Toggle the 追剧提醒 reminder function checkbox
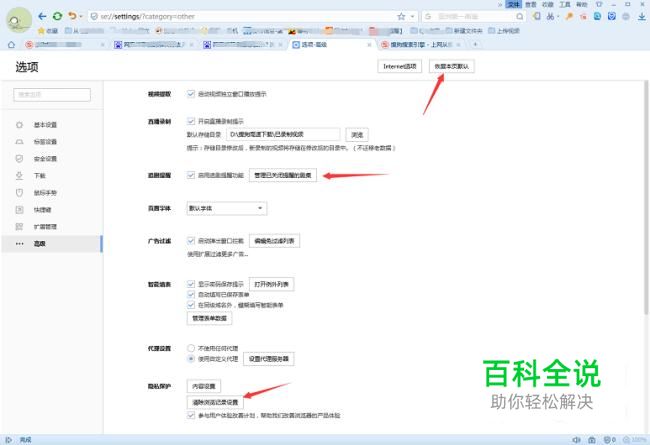 tap(191, 175)
